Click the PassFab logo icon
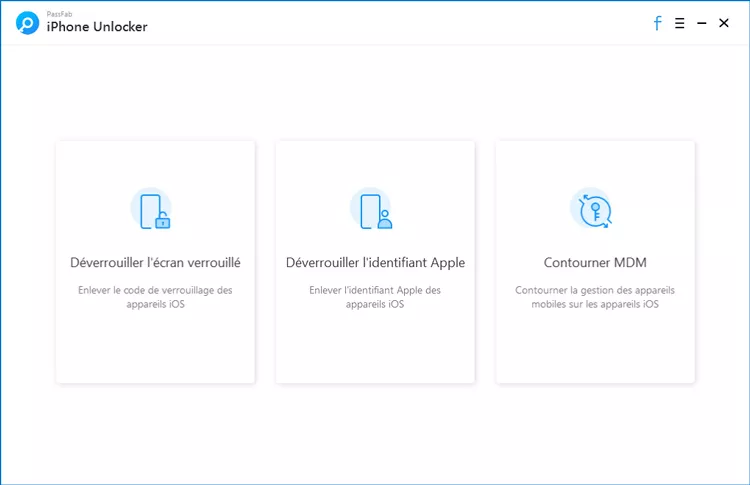Viewport: 750px width, 485px height. click(x=28, y=24)
